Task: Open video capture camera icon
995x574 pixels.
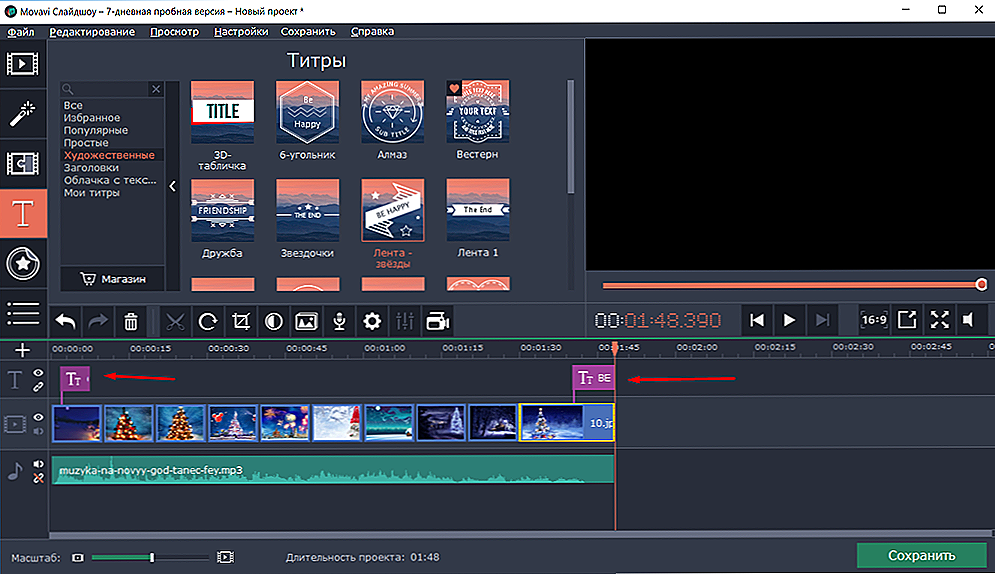Action: click(x=438, y=322)
